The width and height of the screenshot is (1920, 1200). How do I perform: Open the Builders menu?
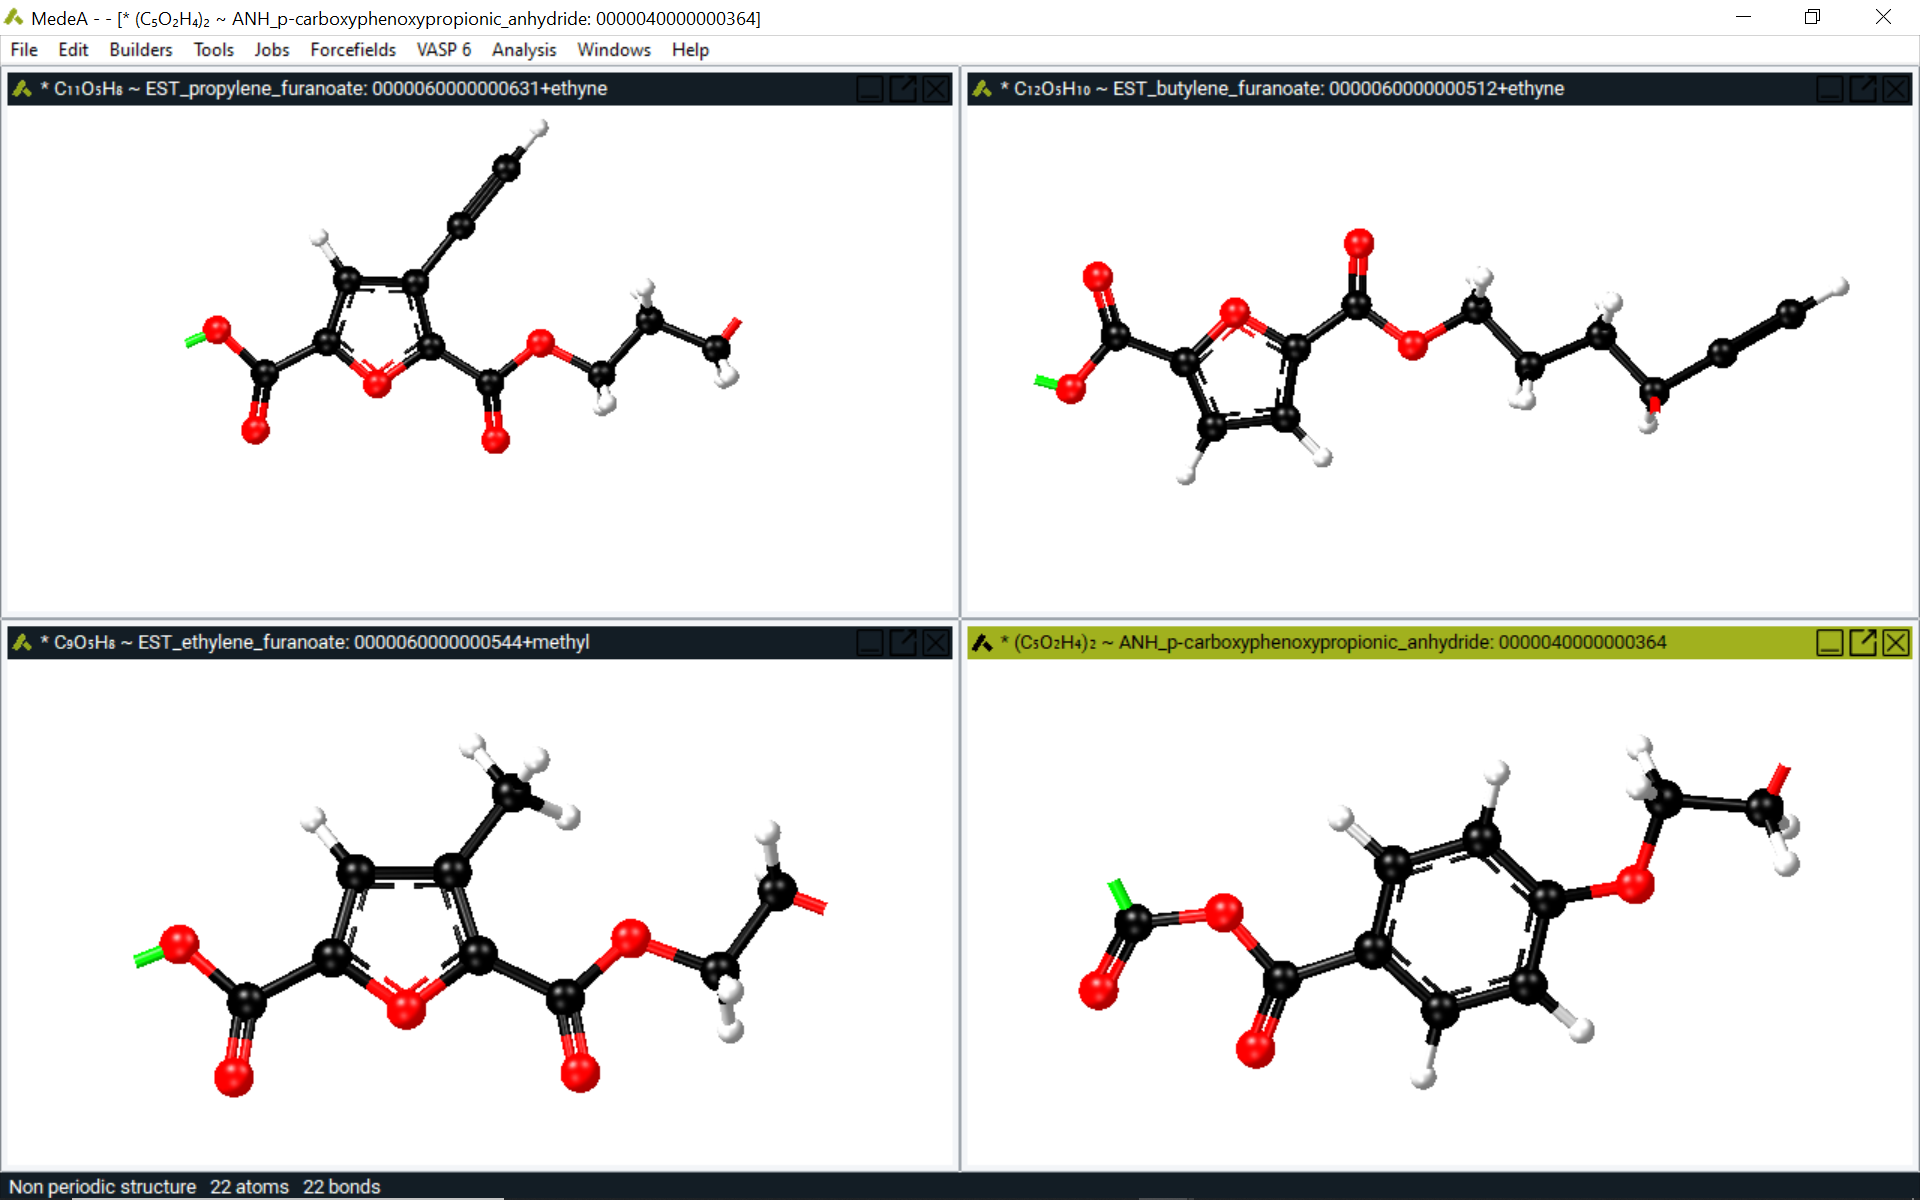(x=140, y=50)
